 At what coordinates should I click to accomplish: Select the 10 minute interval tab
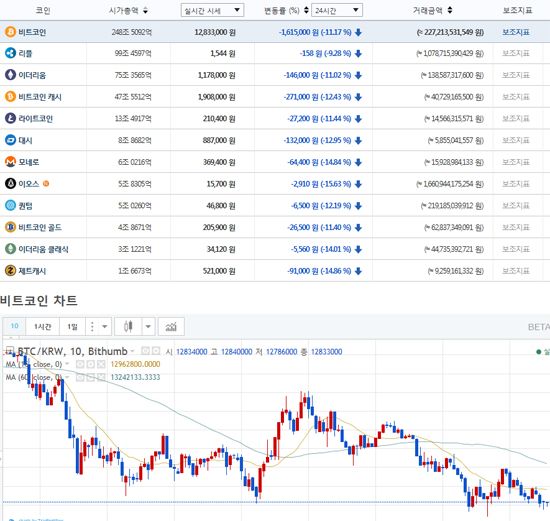[x=14, y=326]
